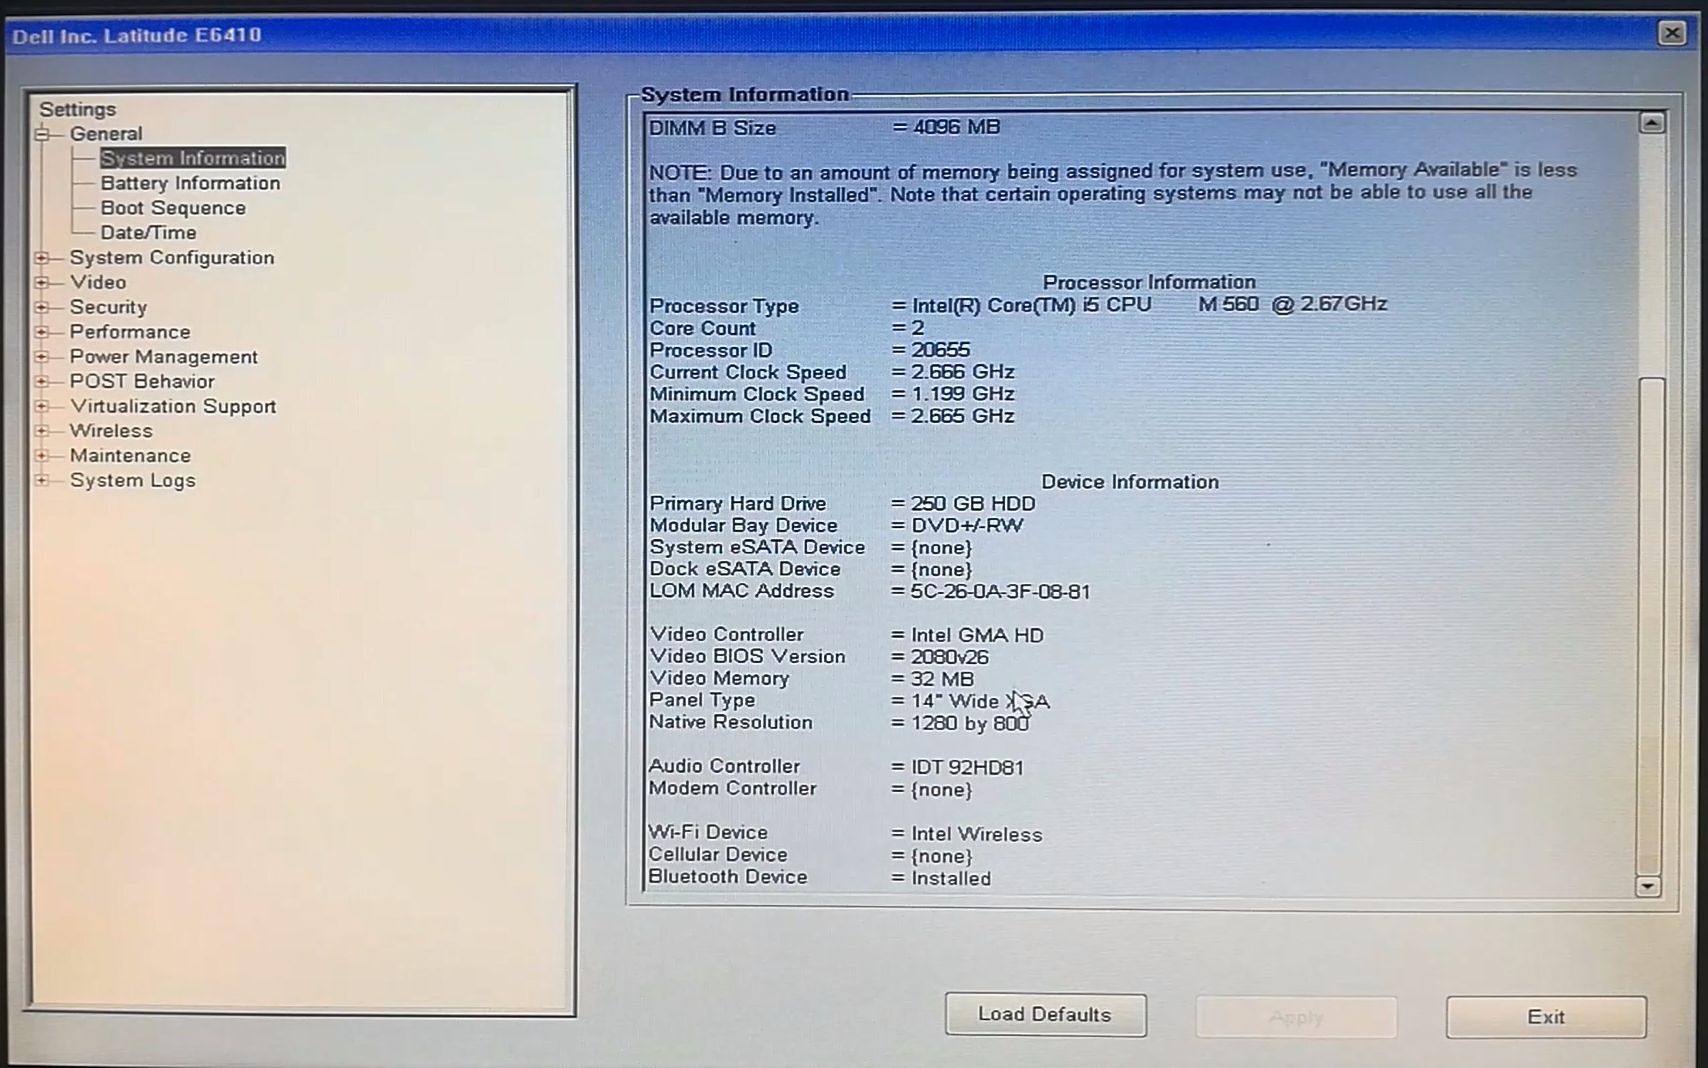Select the Power Management label

pos(164,357)
